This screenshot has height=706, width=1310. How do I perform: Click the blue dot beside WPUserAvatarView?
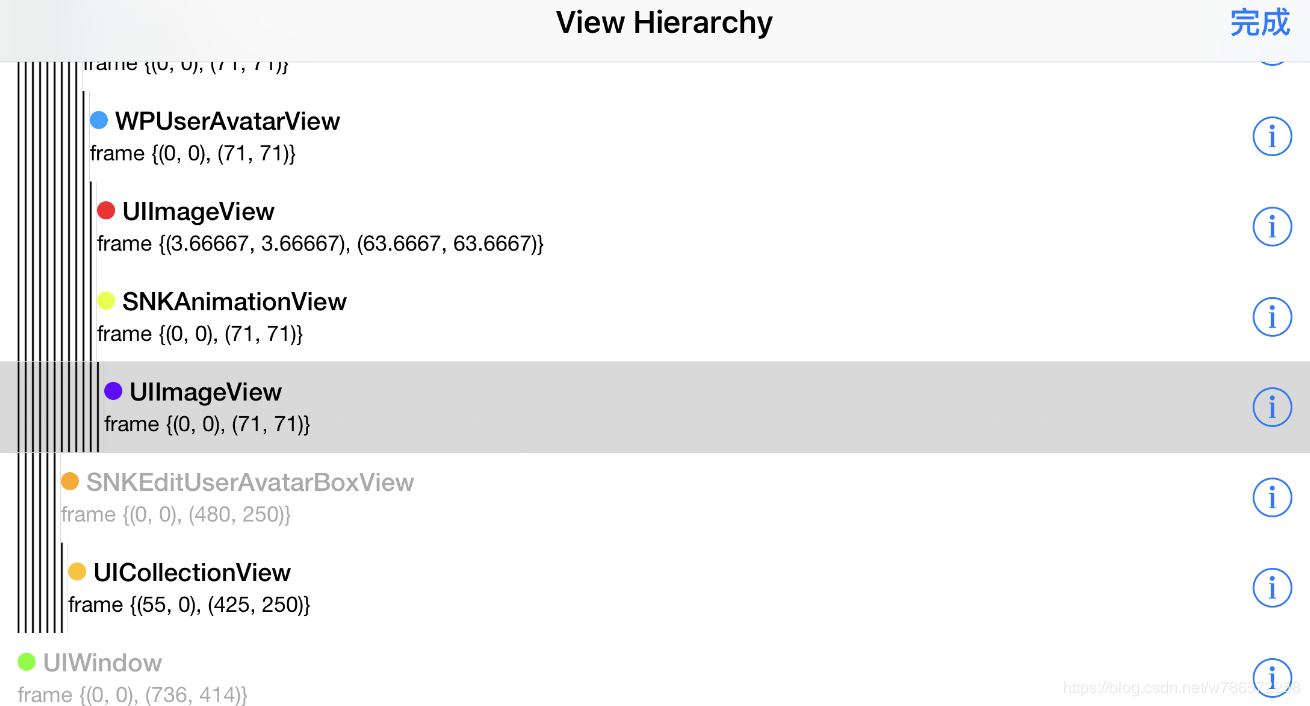[99, 120]
